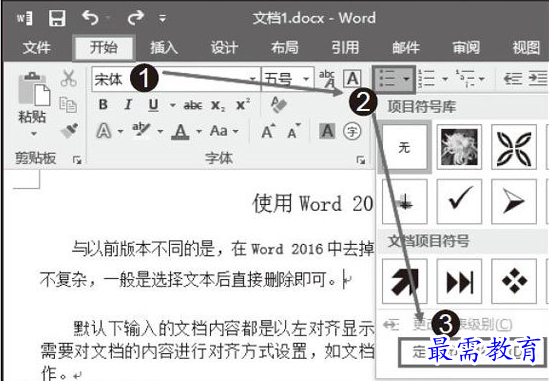This screenshot has height=381, width=549.
Task: Click the text effects outlined A icon
Action: (104, 131)
